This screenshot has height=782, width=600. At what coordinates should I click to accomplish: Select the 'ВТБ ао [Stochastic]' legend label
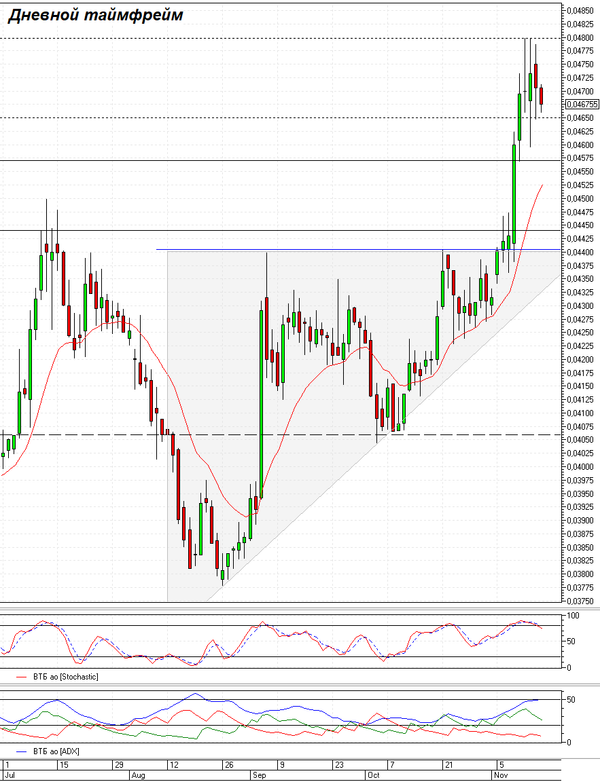[66, 677]
